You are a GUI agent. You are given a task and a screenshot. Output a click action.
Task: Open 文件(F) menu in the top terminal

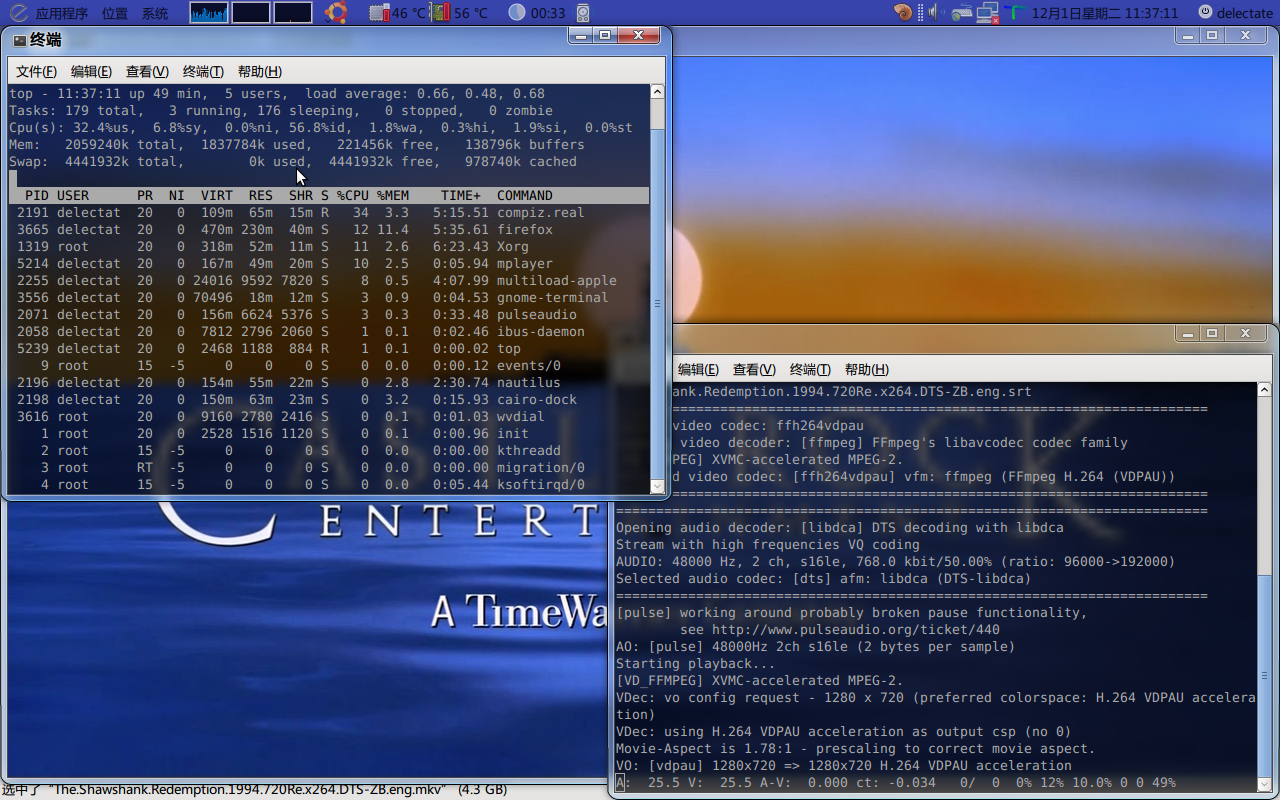(36, 71)
